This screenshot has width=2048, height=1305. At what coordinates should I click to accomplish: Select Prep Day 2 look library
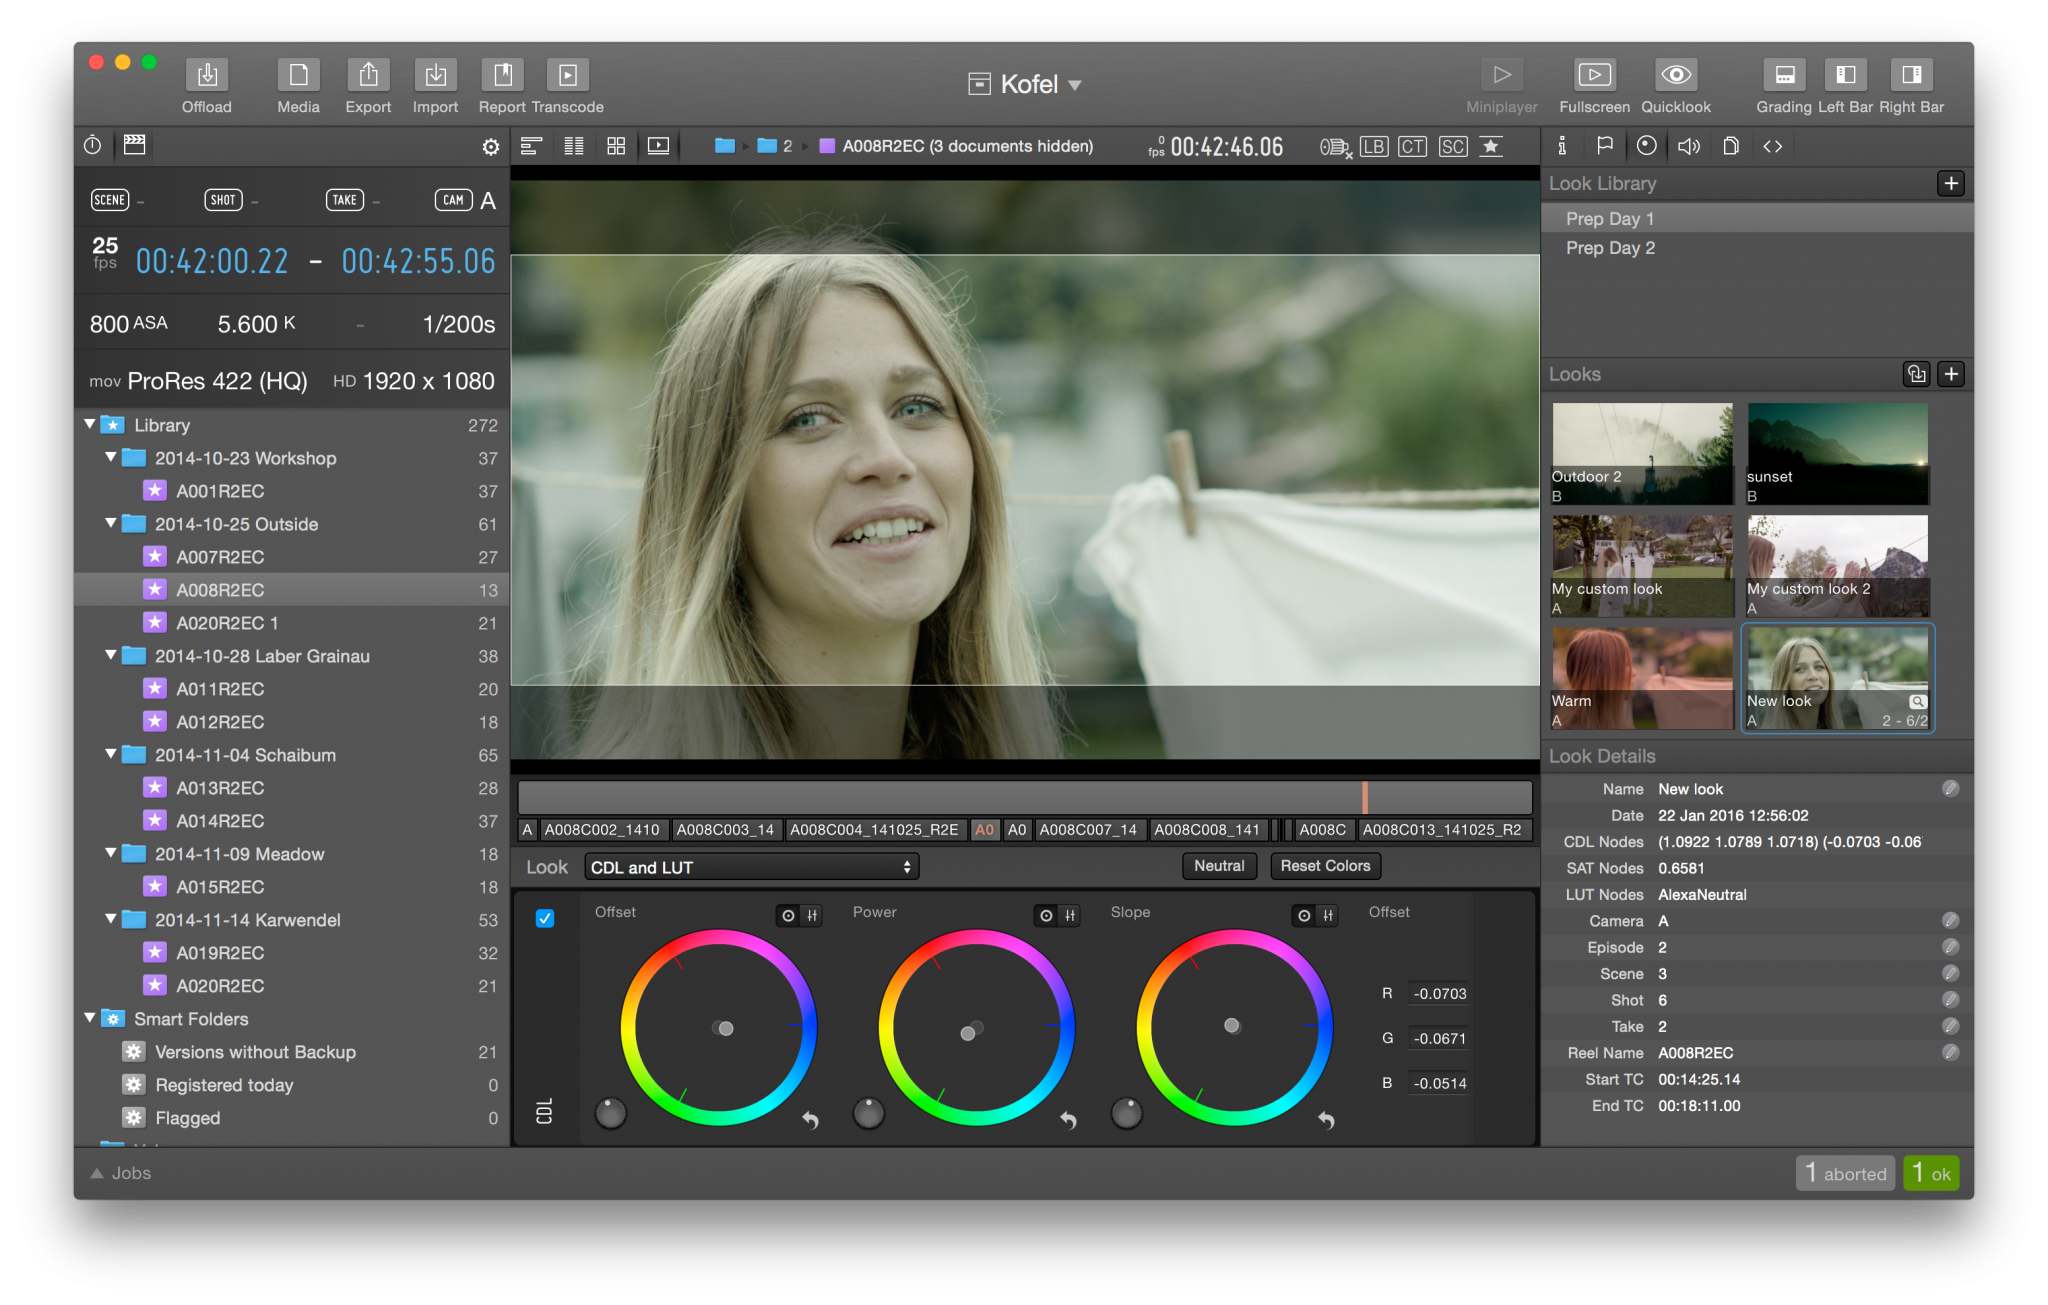point(1610,248)
